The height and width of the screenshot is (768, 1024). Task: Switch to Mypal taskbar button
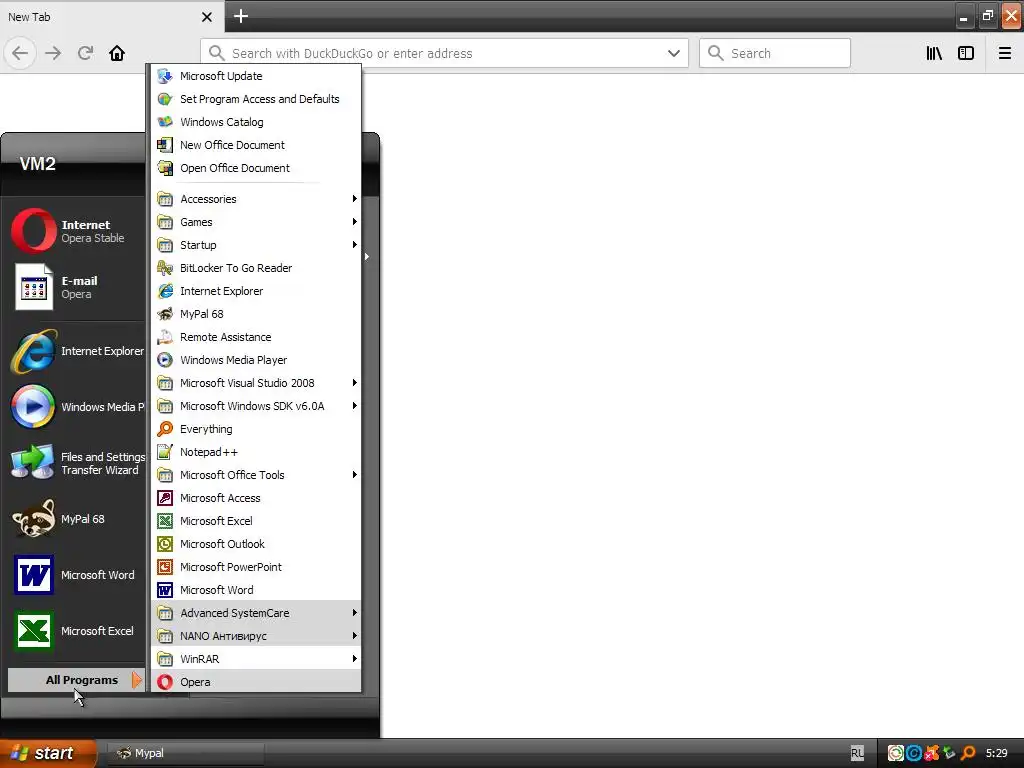(185, 753)
